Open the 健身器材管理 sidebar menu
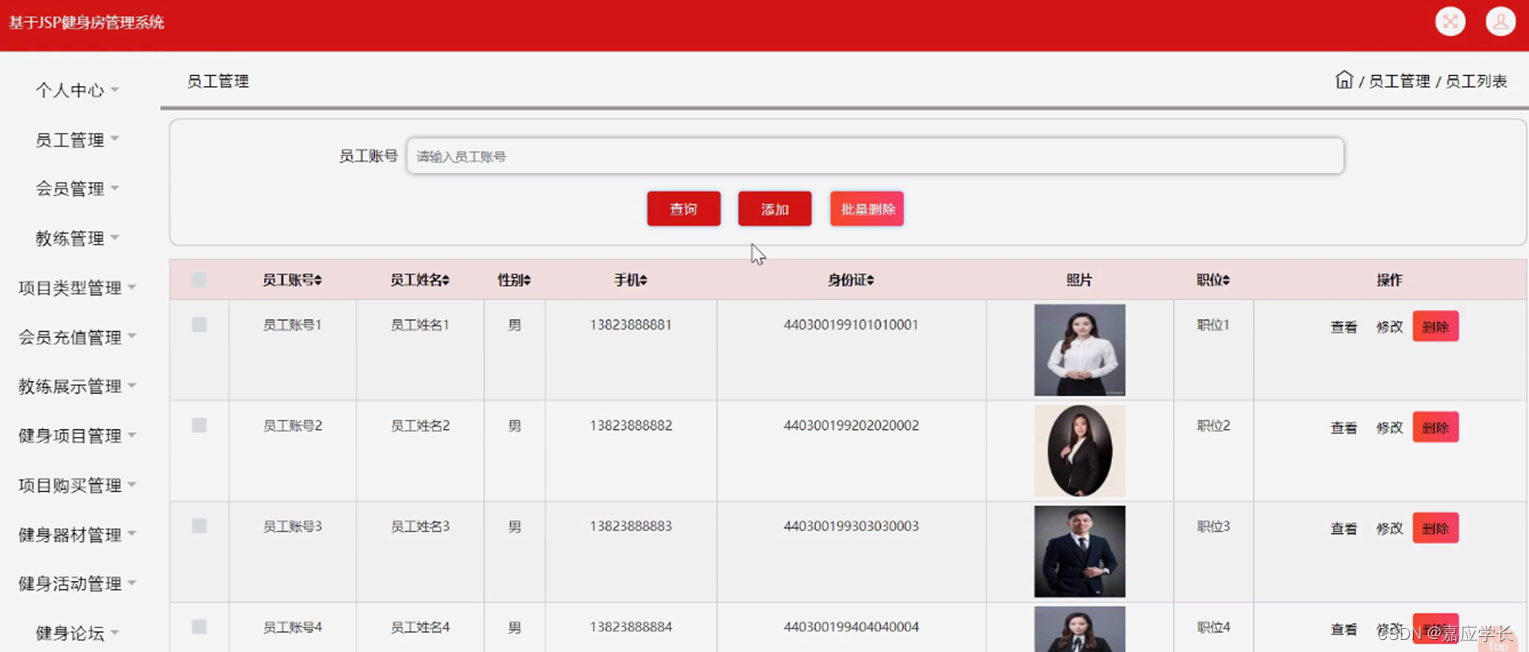1529x652 pixels. tap(77, 535)
